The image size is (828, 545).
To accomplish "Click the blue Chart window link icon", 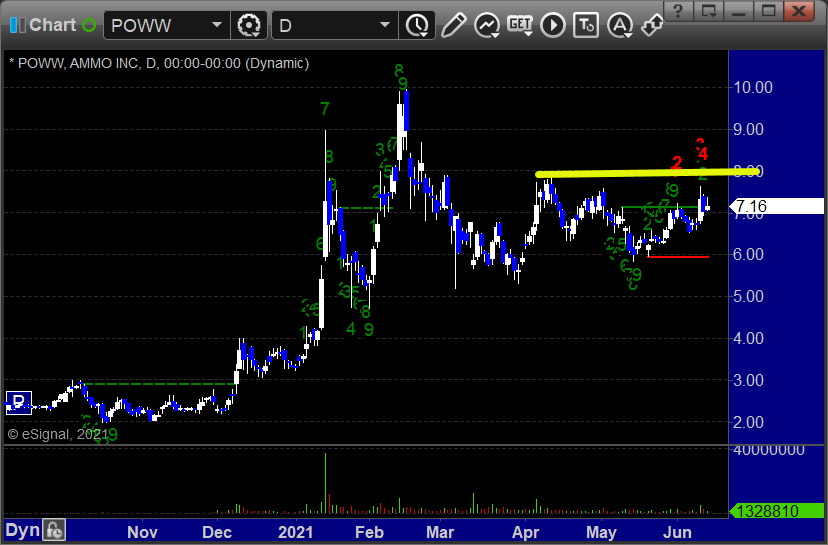I will (17, 25).
